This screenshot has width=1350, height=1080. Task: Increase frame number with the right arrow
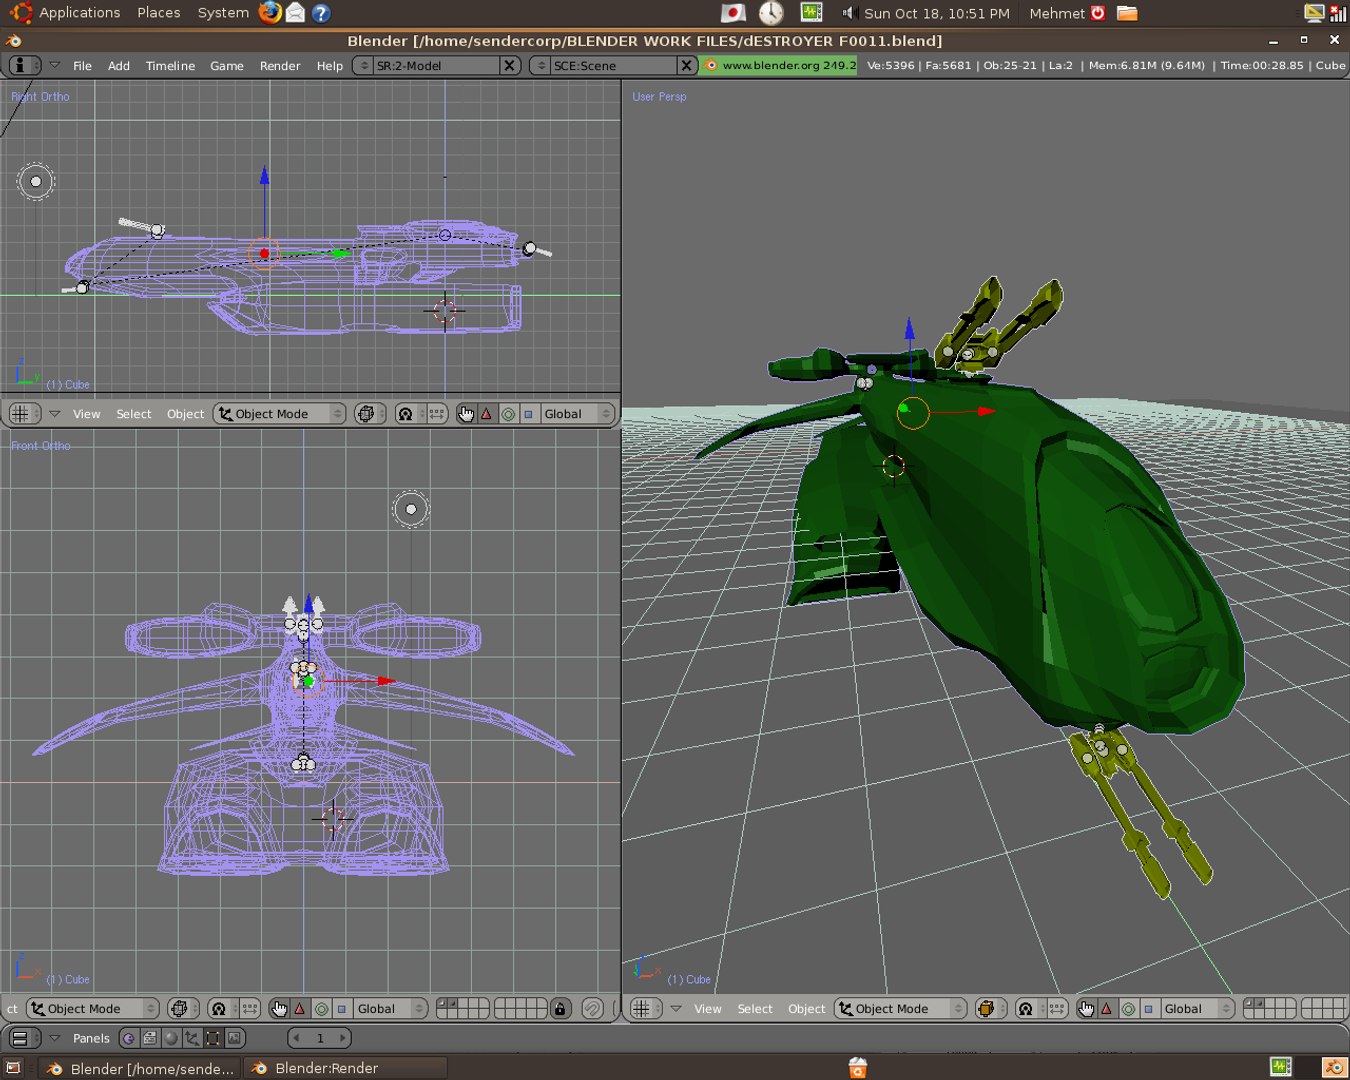coord(342,1038)
